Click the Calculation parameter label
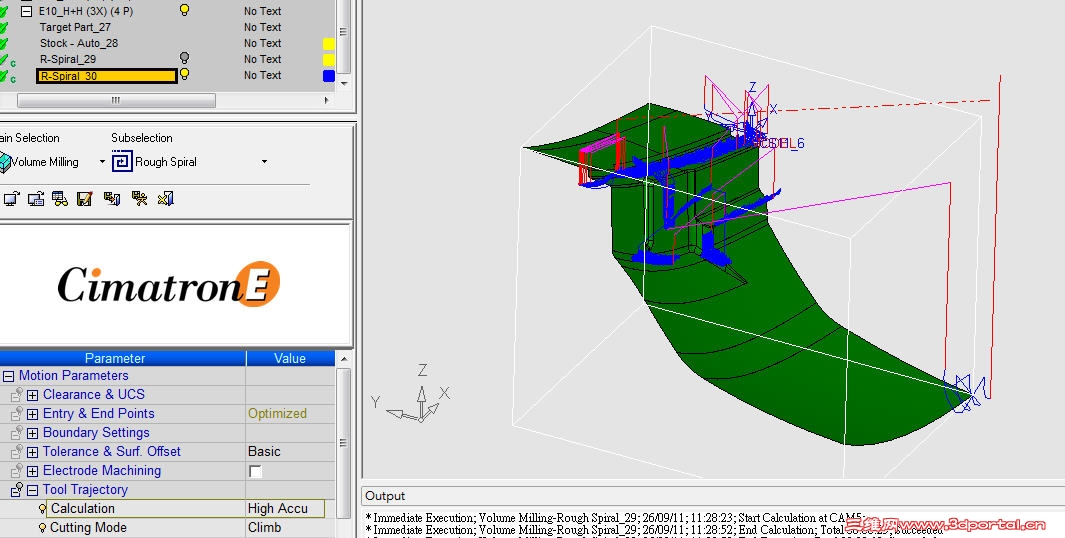1065x538 pixels. pyautogui.click(x=83, y=508)
